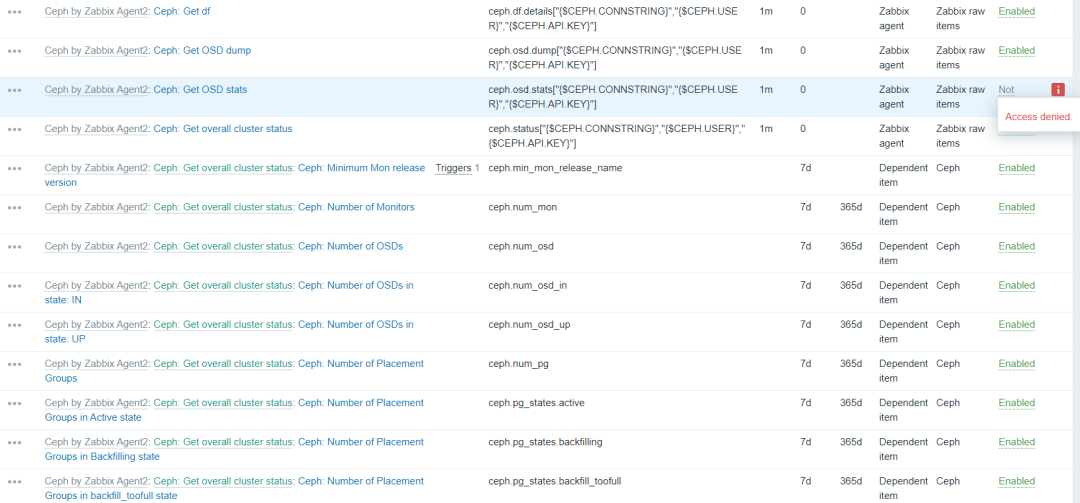This screenshot has height=503, width=1080.
Task: Toggle the Enabled status of Minimum Mon release version
Action: [1017, 168]
